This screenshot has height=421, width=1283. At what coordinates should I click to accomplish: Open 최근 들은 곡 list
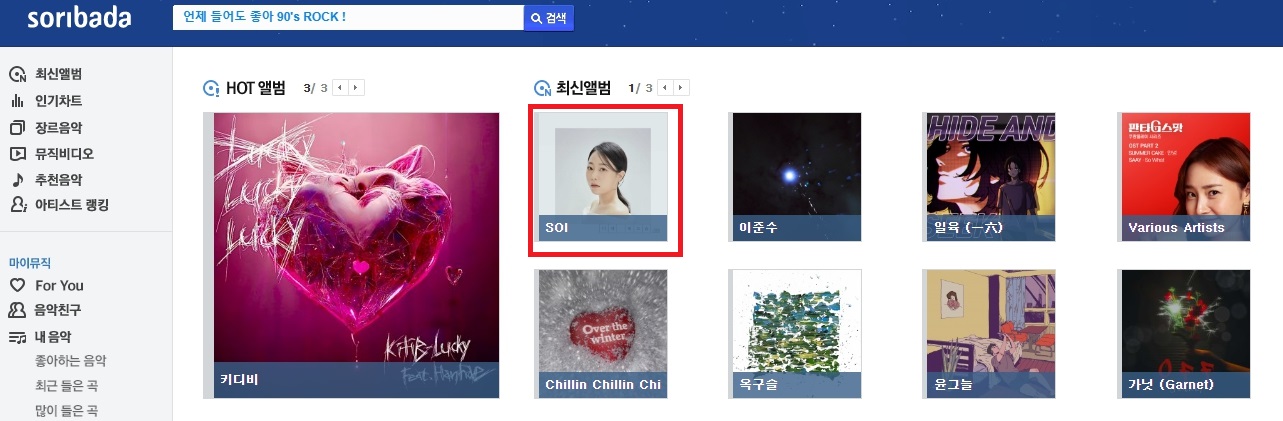(66, 386)
